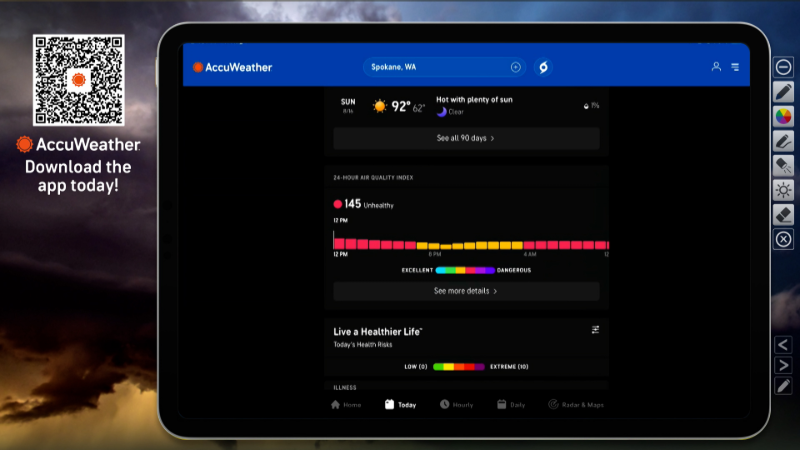Open the Sunday 92° forecast row

(x=466, y=106)
